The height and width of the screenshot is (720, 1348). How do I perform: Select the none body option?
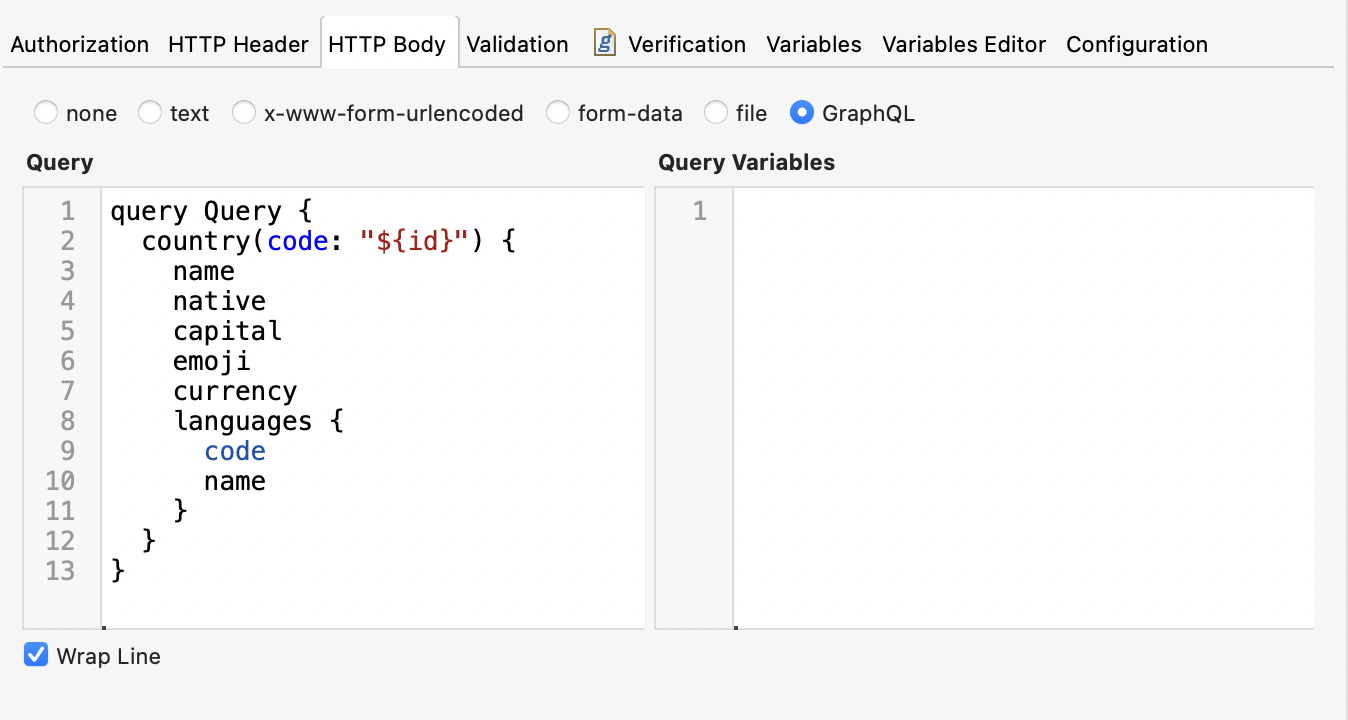coord(46,113)
